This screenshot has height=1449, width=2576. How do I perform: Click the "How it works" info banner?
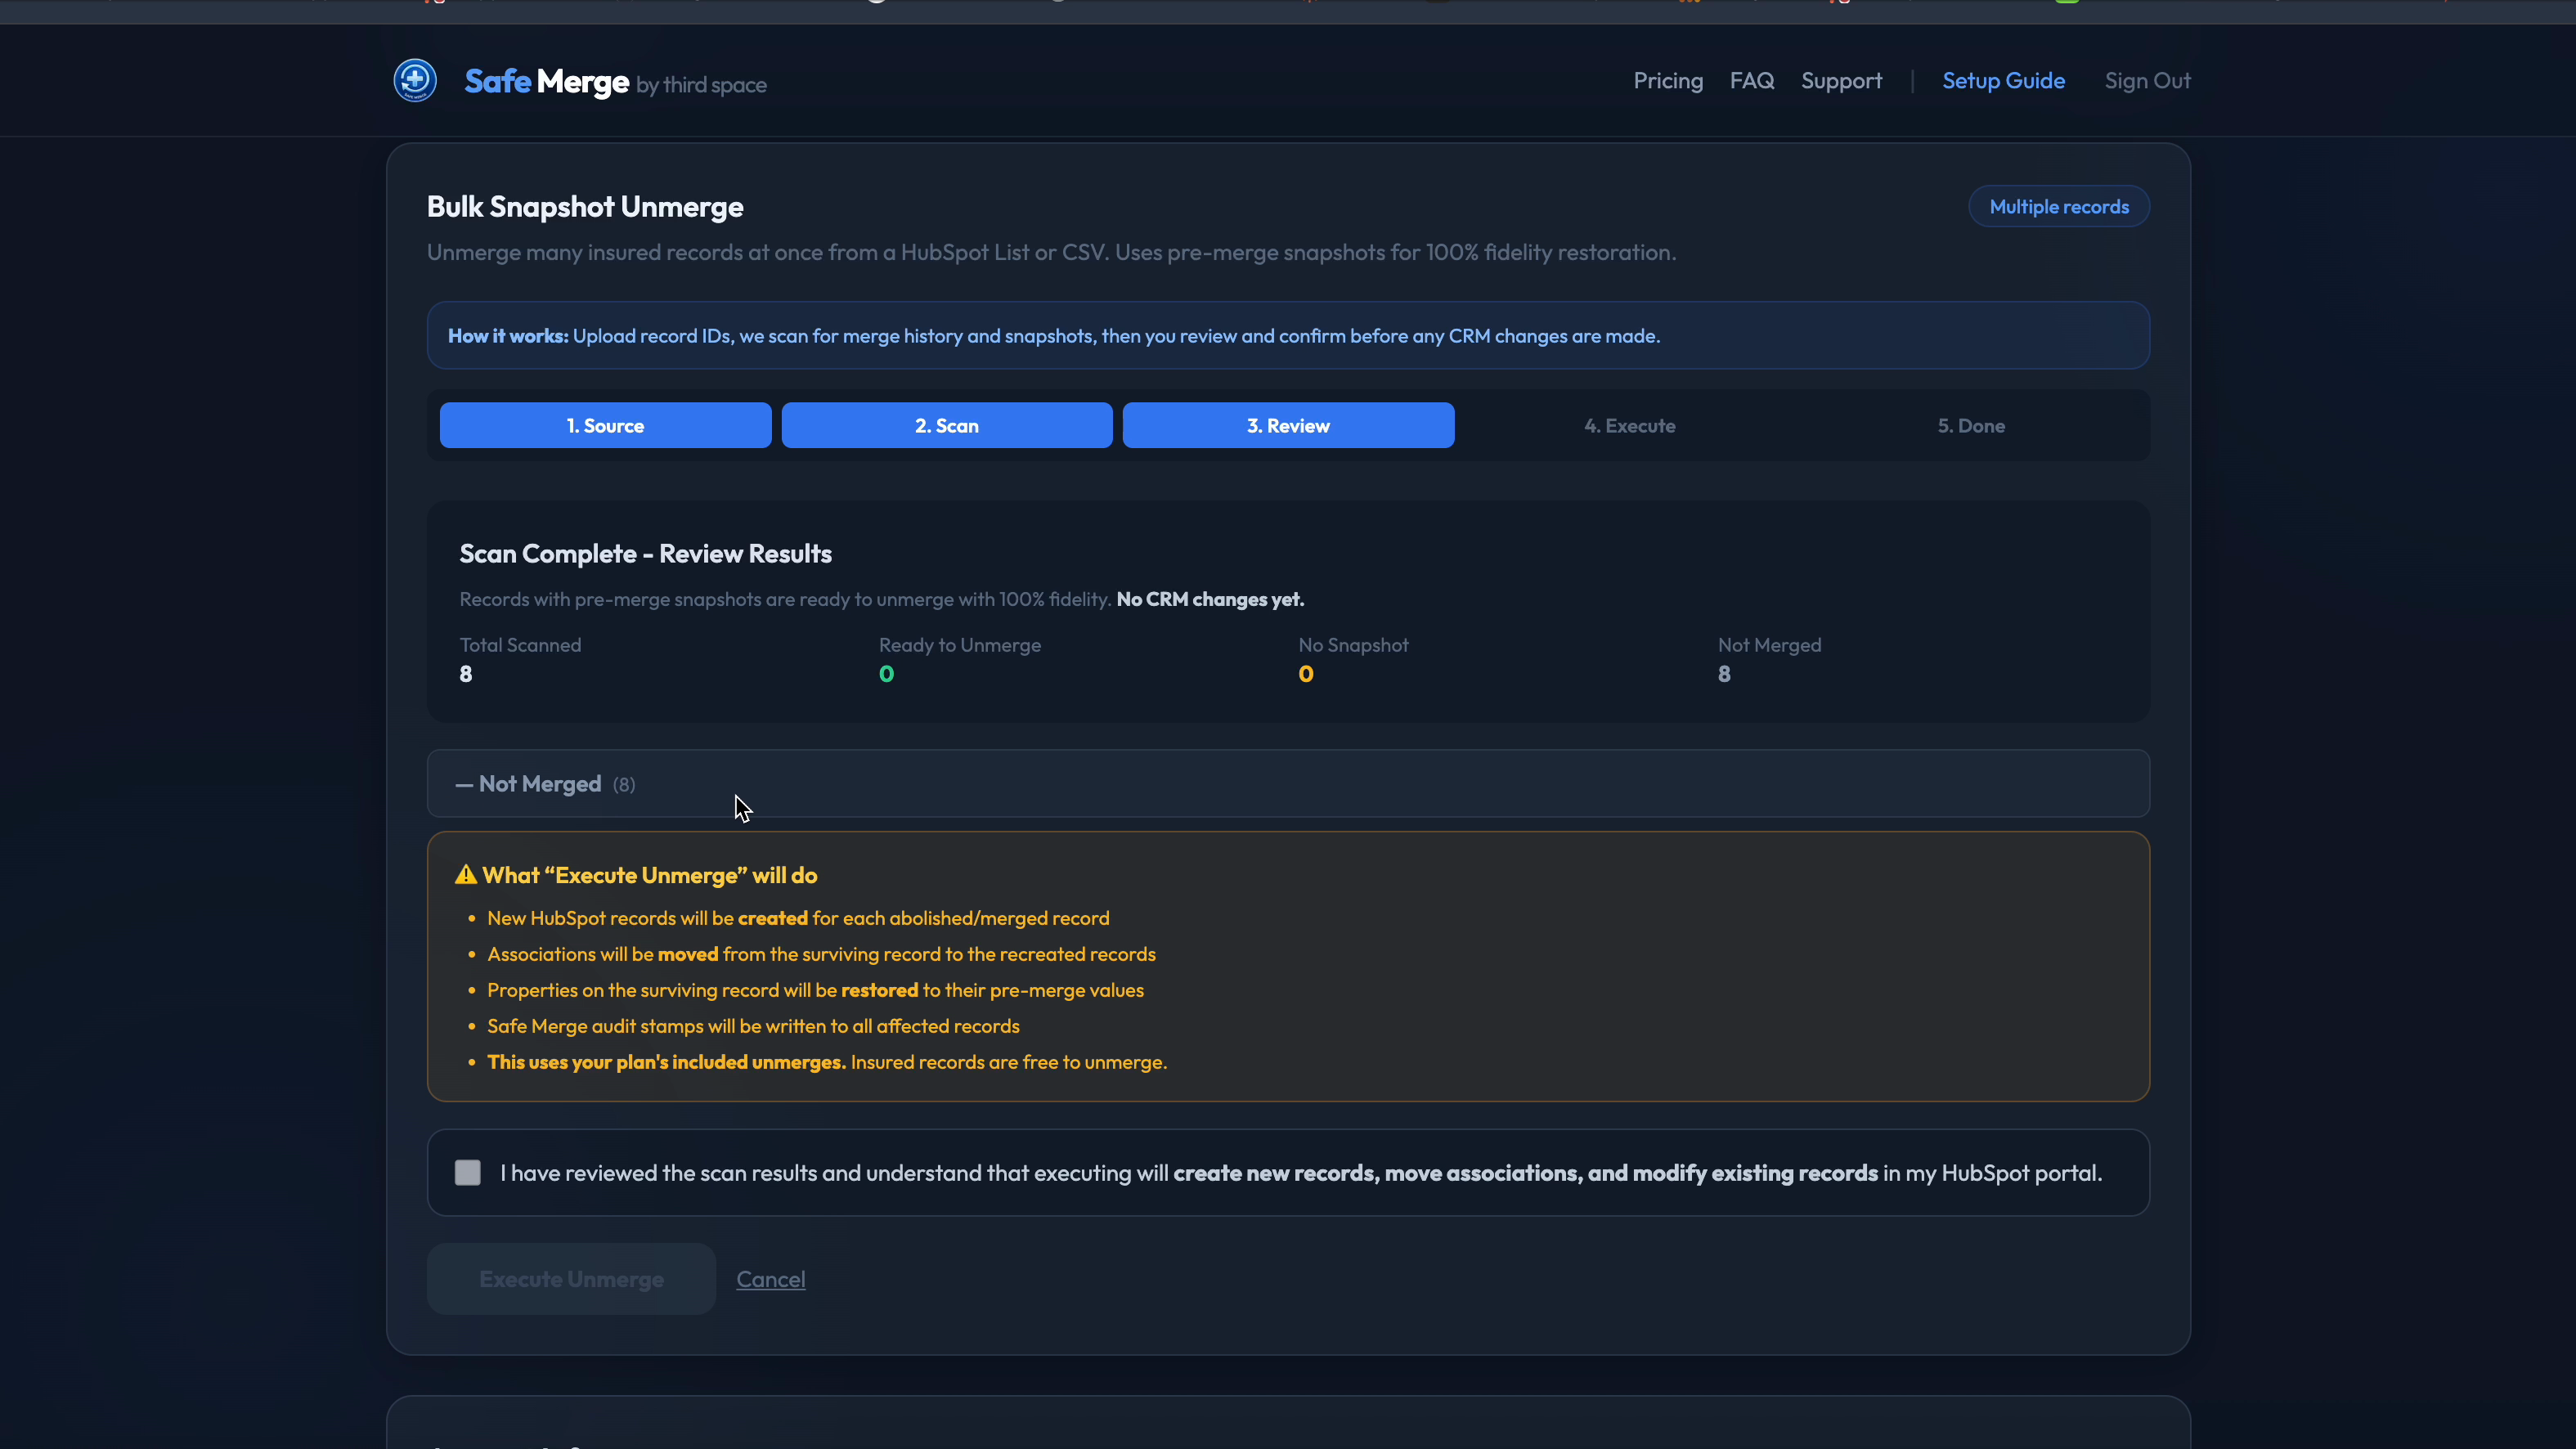point(1288,335)
